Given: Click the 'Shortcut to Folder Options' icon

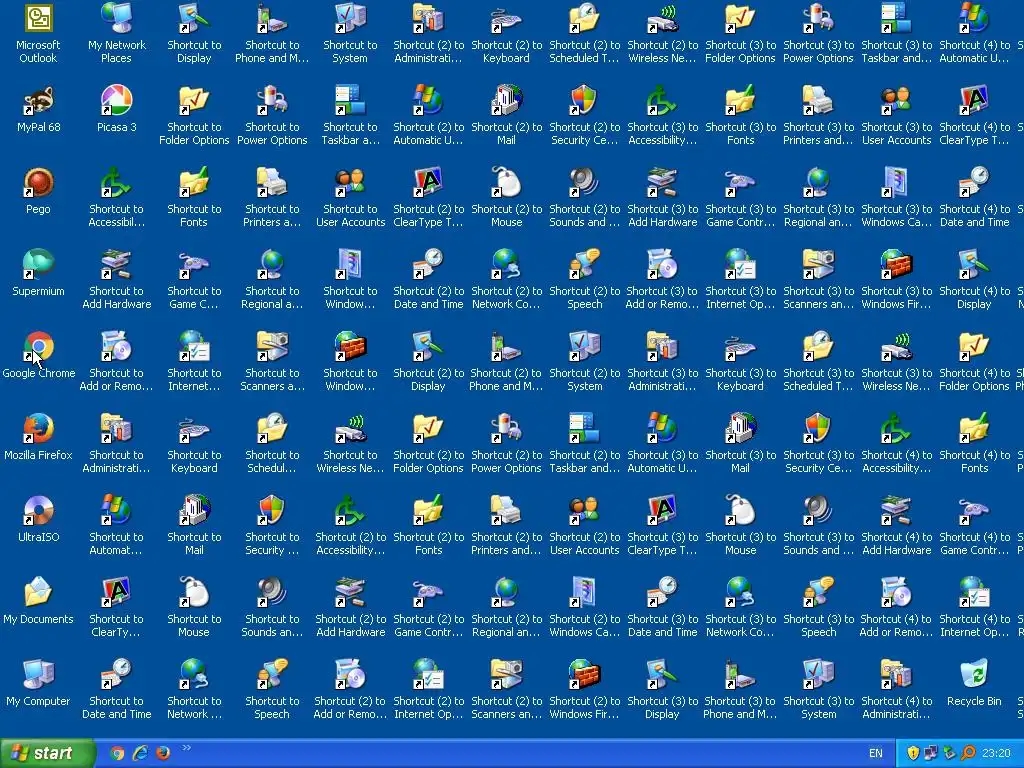Looking at the screenshot, I should [194, 101].
